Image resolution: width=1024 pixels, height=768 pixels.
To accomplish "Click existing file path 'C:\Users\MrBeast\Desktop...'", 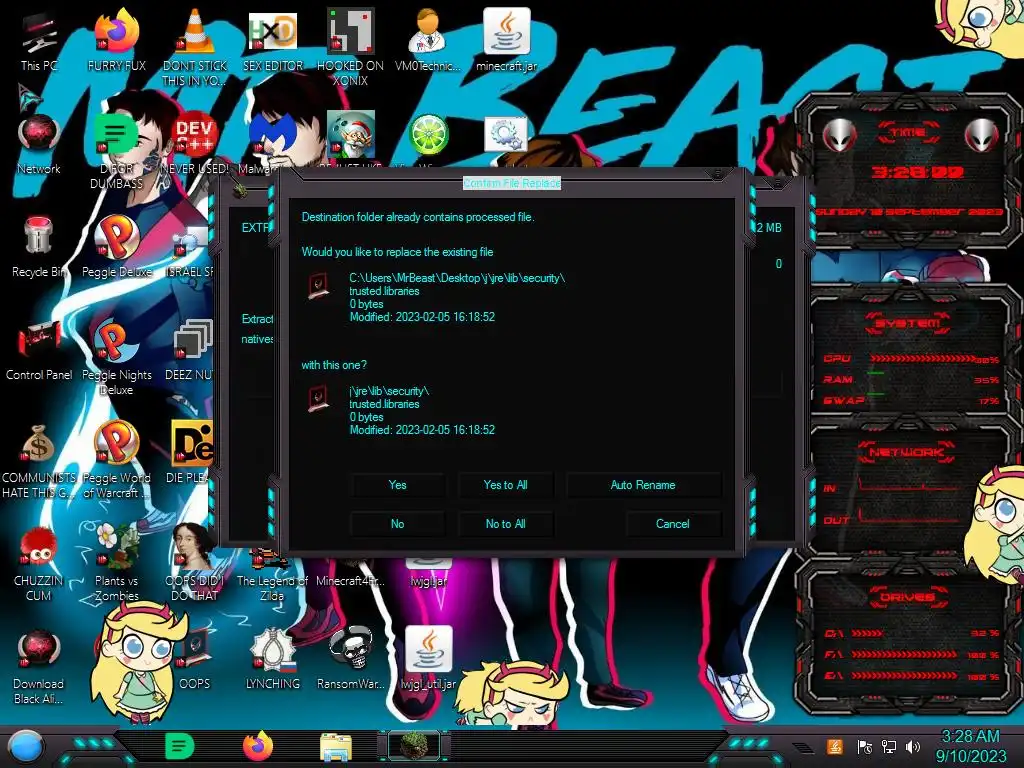I will click(457, 278).
